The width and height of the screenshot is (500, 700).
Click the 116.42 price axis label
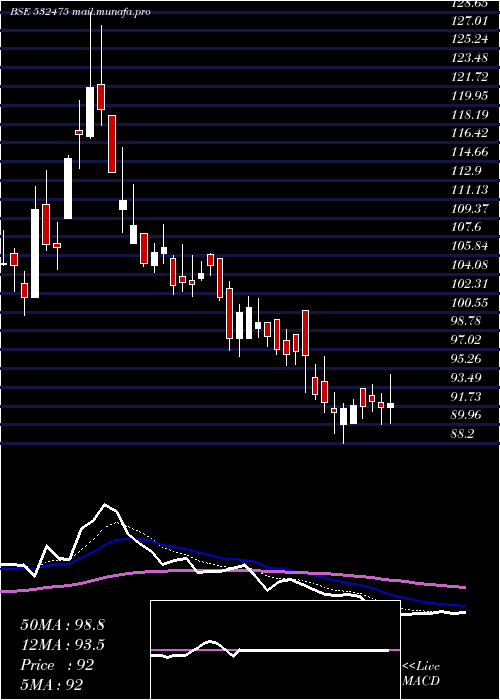coord(470,133)
